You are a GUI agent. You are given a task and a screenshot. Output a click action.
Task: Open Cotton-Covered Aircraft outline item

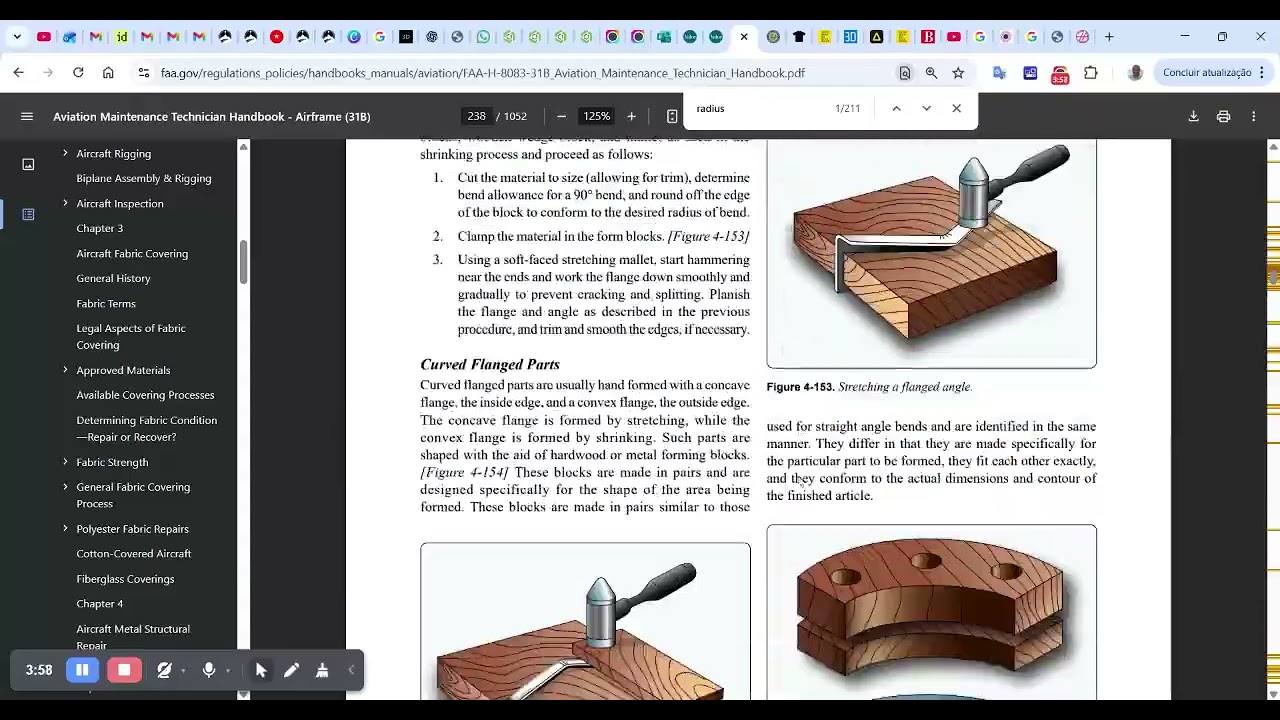point(134,553)
